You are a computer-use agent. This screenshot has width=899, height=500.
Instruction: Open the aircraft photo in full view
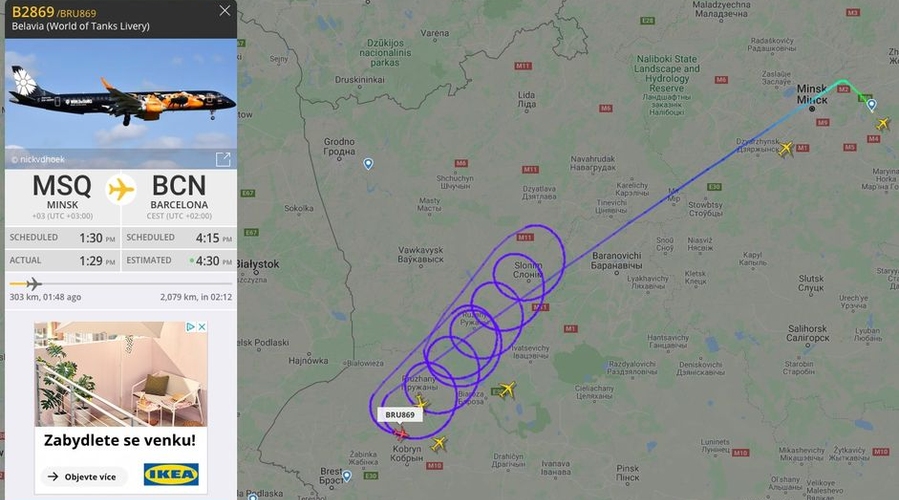click(x=223, y=159)
